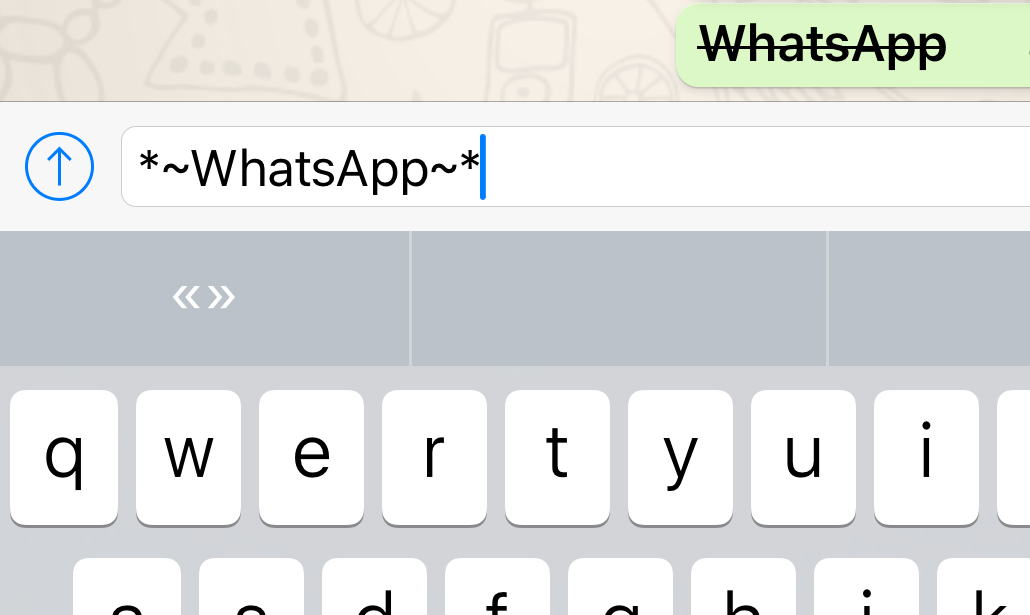
Task: Tap the q key on the keyboard
Action: 64,458
